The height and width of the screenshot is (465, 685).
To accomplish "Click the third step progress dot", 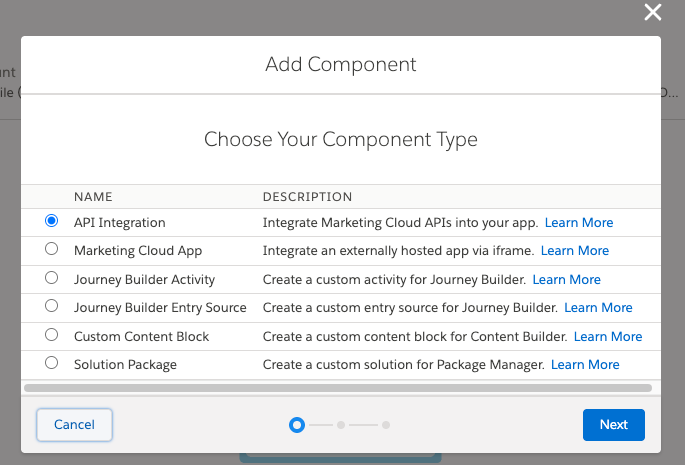I will (x=386, y=425).
